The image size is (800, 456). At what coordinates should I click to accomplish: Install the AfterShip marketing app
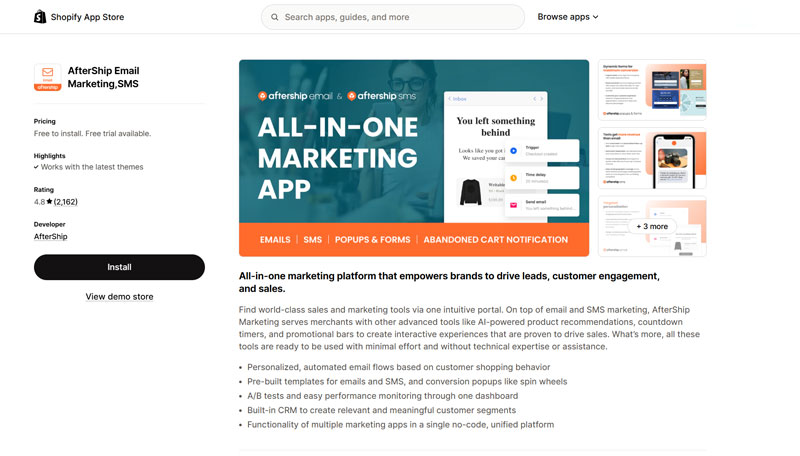(x=119, y=267)
